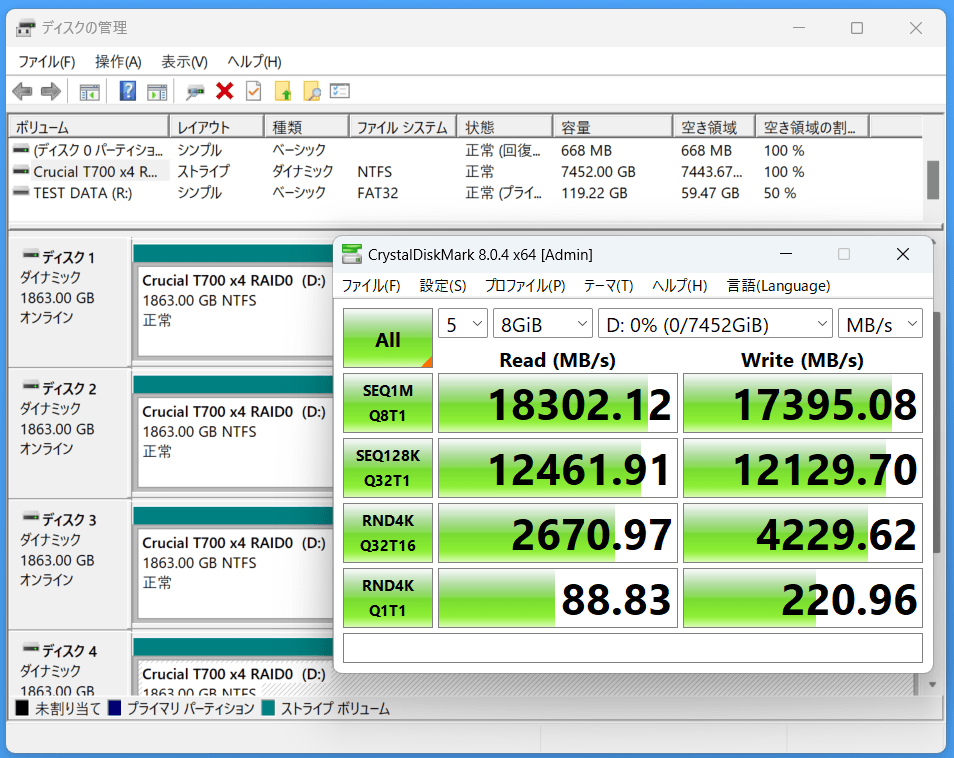954x758 pixels.
Task: Click the folder with magnifier search icon
Action: [312, 91]
